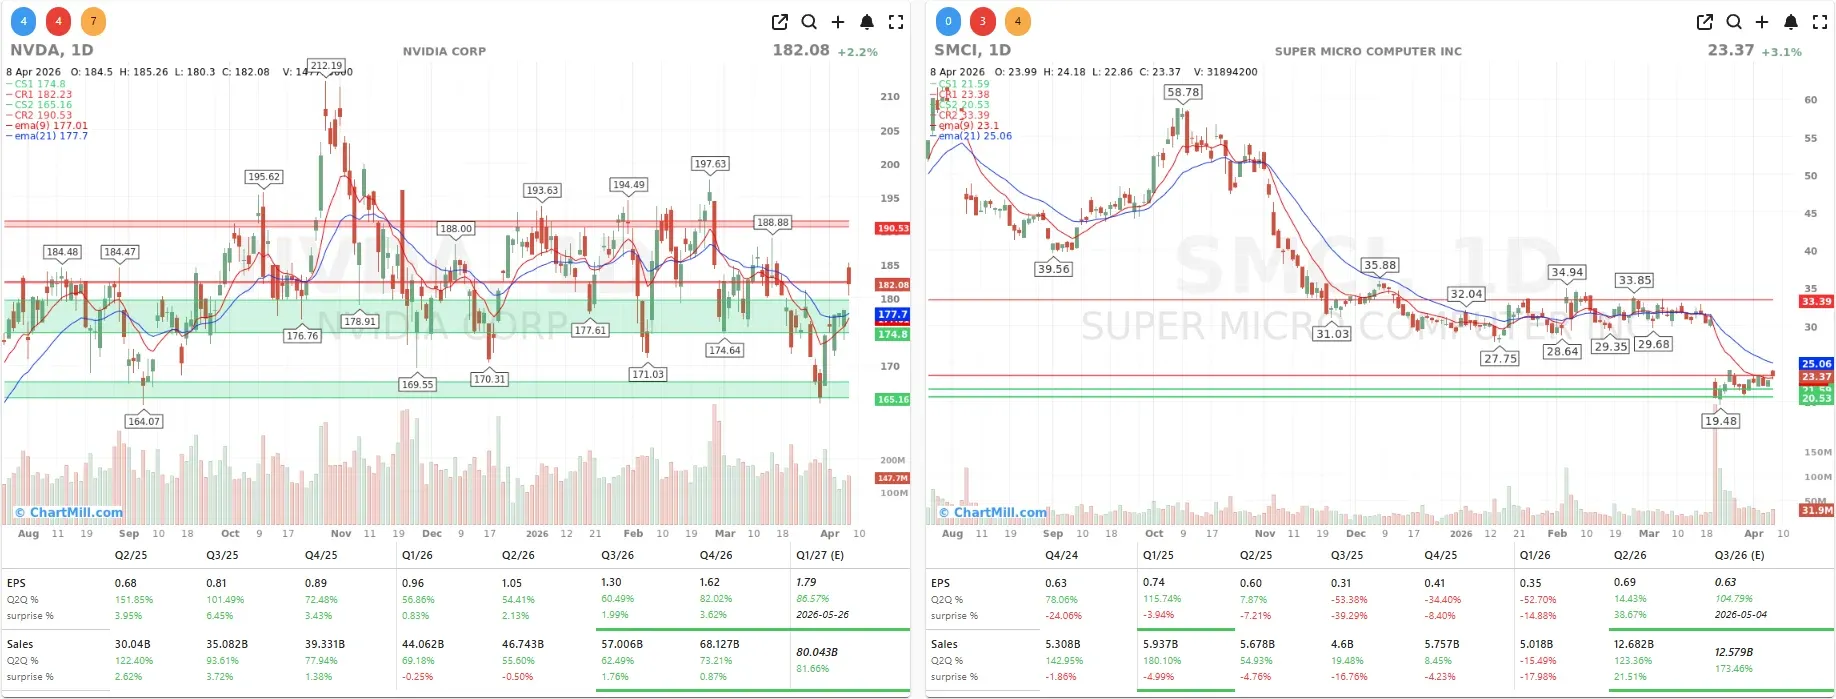Click NVDA Q4/26 sales 68.127B
1836x699 pixels.
point(720,644)
